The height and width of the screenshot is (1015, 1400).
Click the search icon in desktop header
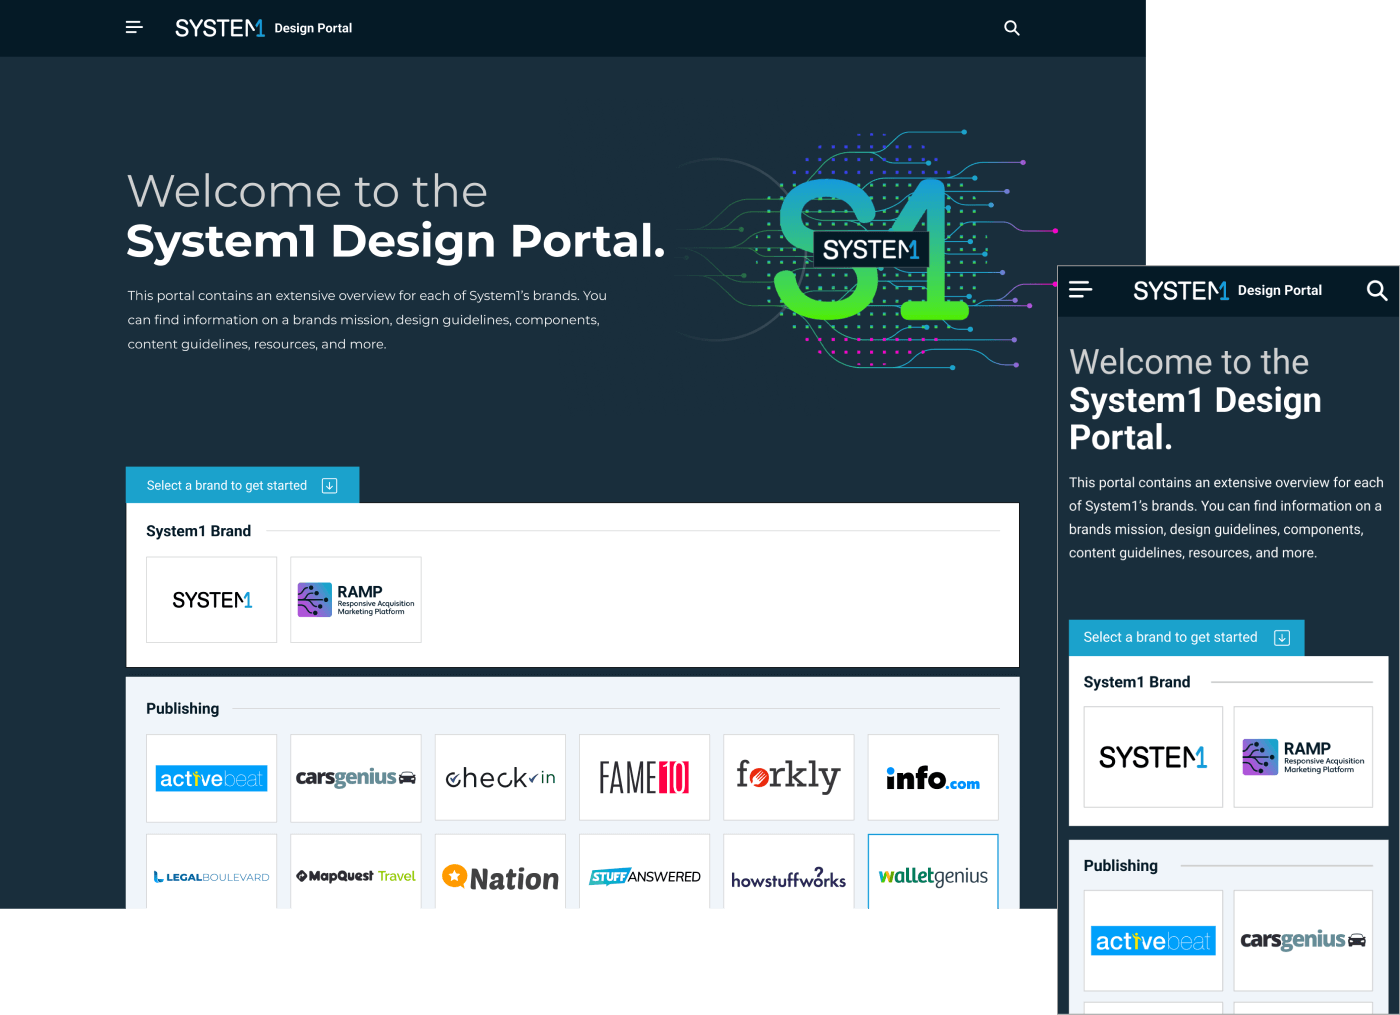(x=1012, y=28)
